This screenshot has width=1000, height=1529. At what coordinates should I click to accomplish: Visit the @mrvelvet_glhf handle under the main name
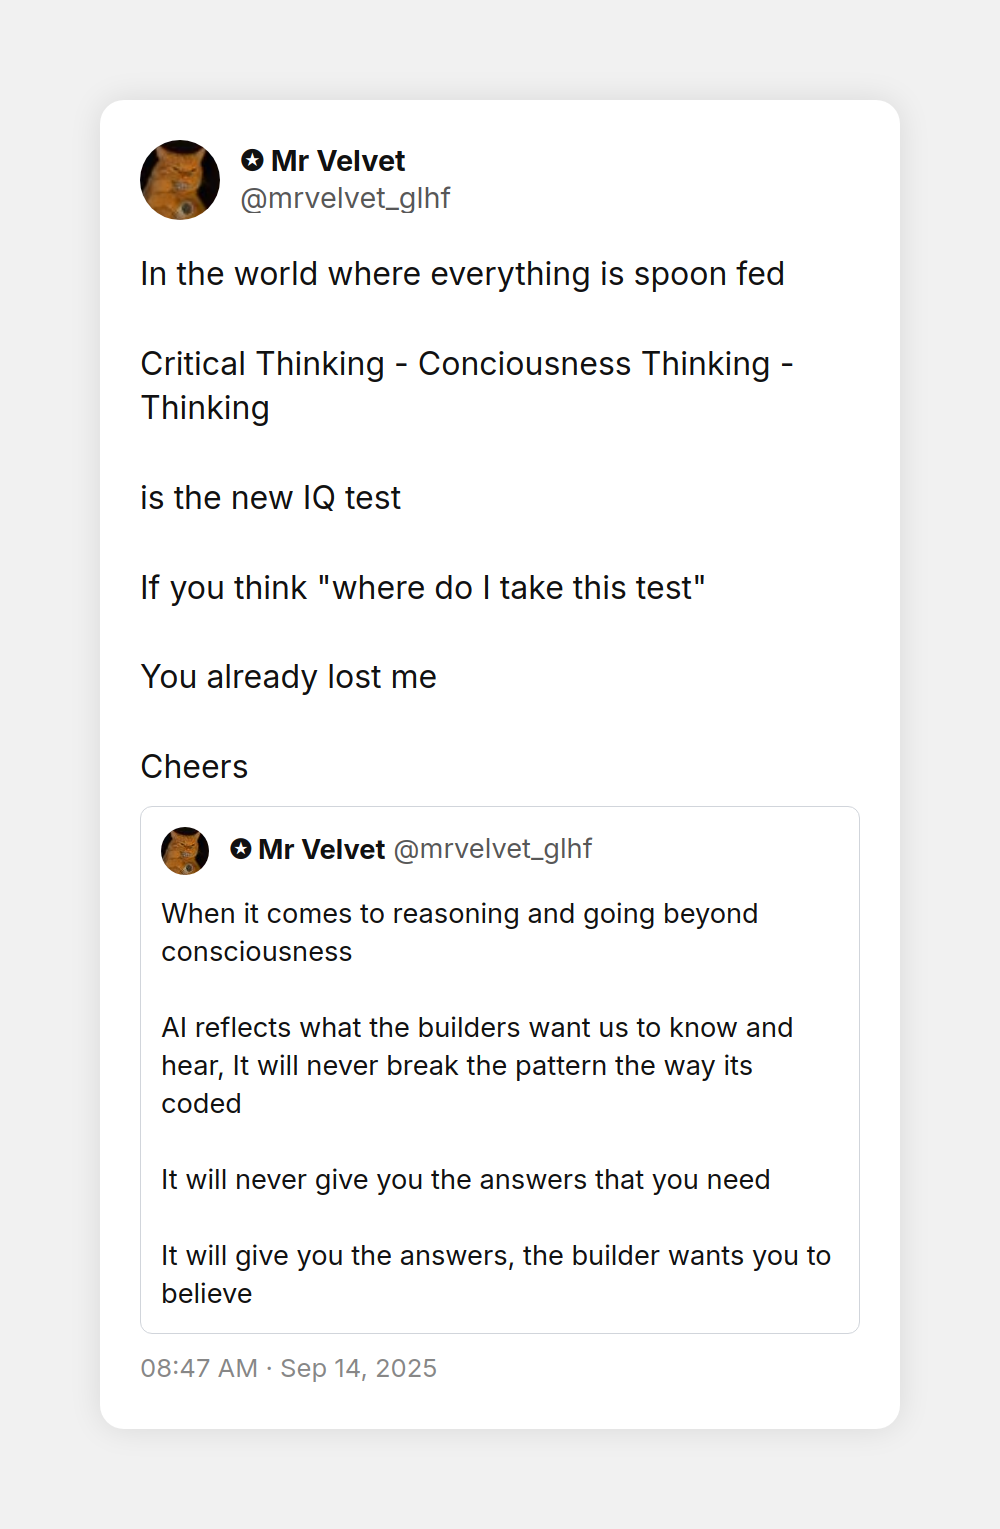tap(345, 198)
